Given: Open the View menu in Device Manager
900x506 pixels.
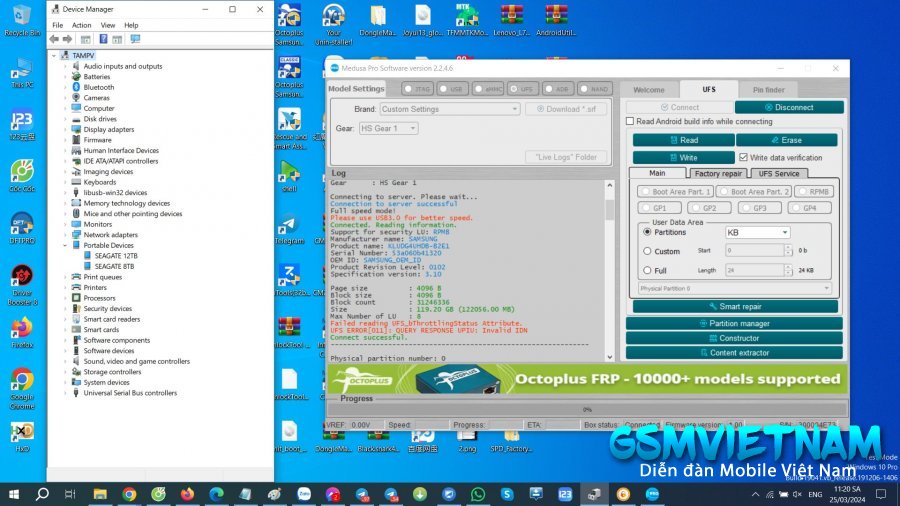Looking at the screenshot, I should [108, 25].
